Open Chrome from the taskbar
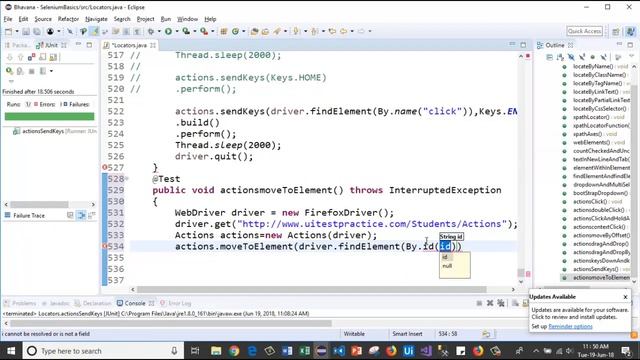Screen dimensions: 640x360 [234, 351]
